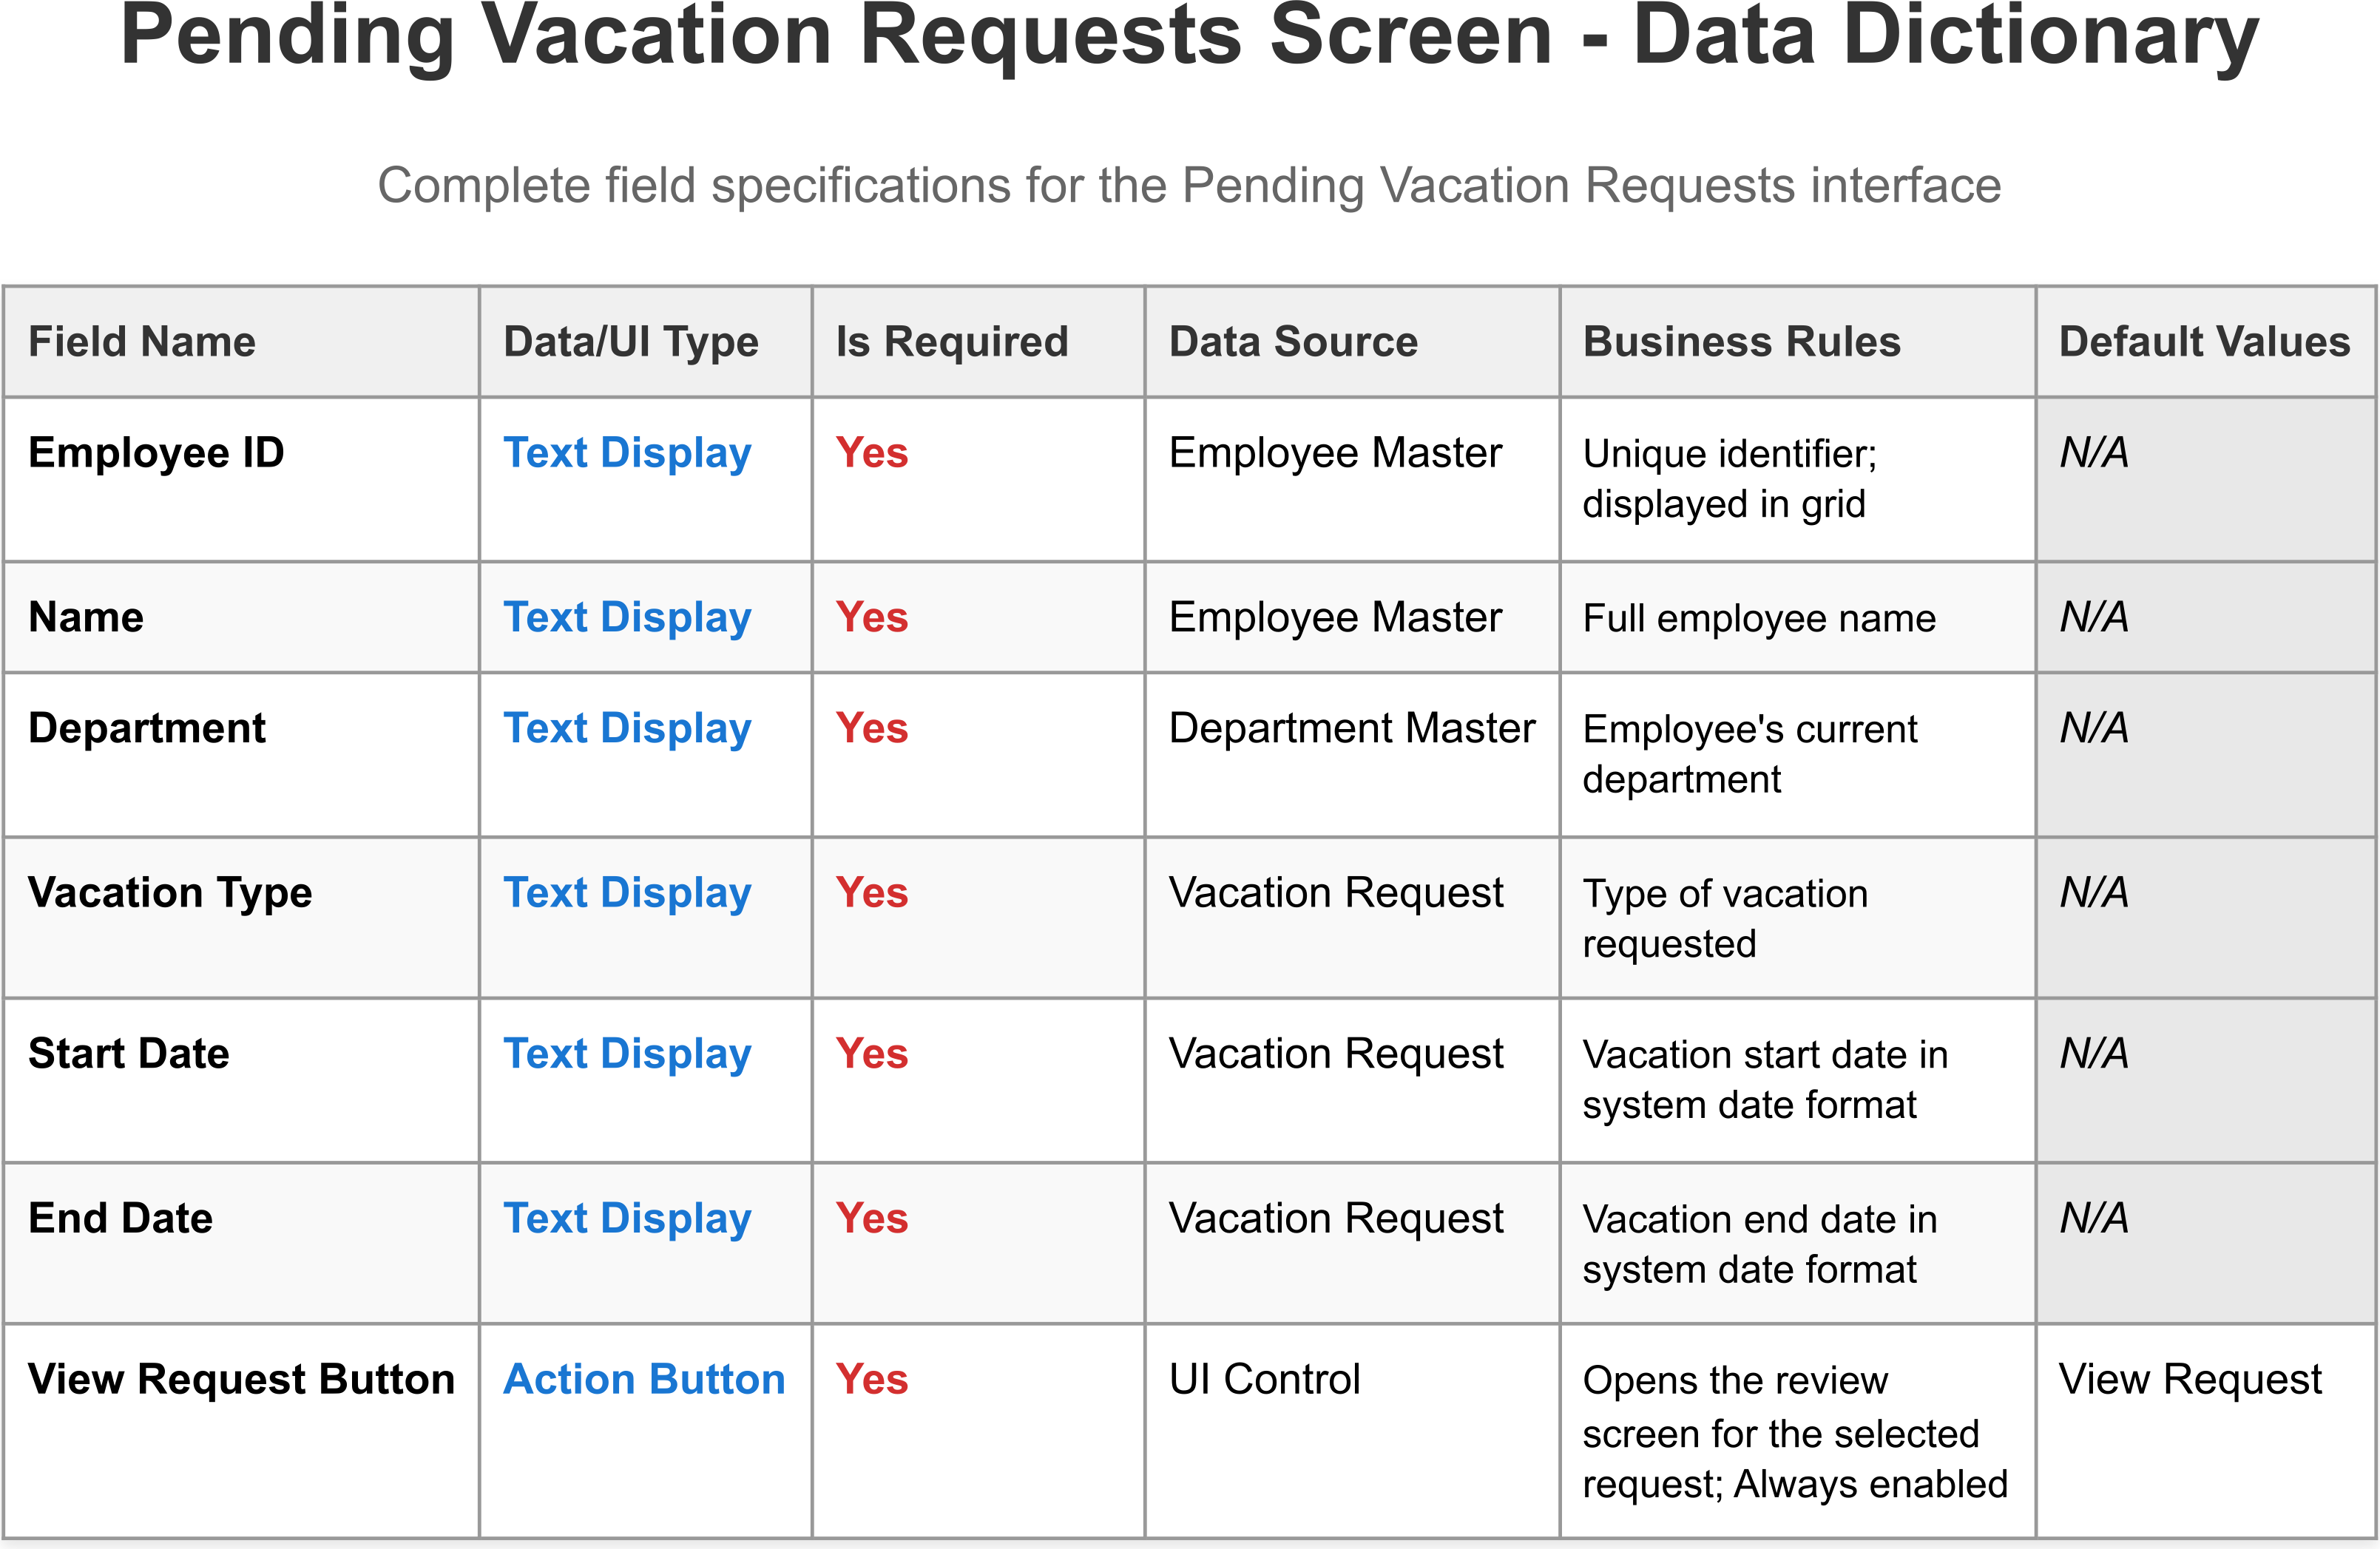Click Text Display in the Vacation Type row
The width and height of the screenshot is (2380, 1549).
[627, 893]
